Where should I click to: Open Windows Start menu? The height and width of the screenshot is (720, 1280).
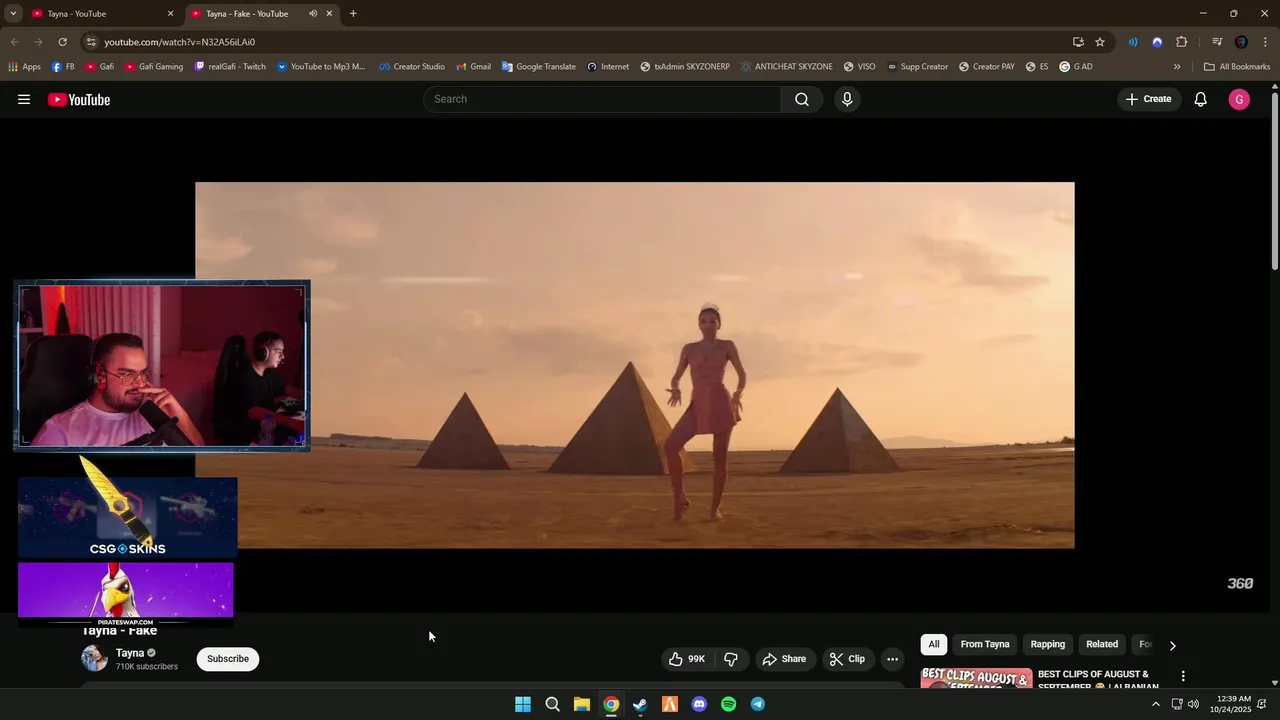[523, 704]
